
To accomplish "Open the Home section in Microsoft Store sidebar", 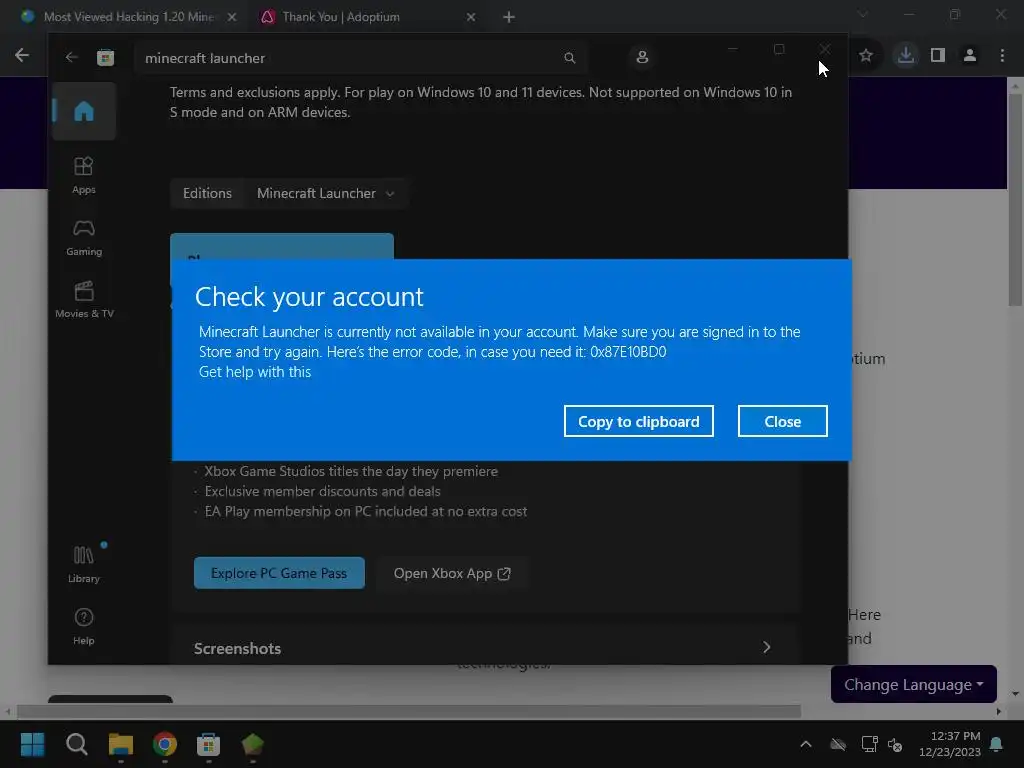I will pos(84,111).
